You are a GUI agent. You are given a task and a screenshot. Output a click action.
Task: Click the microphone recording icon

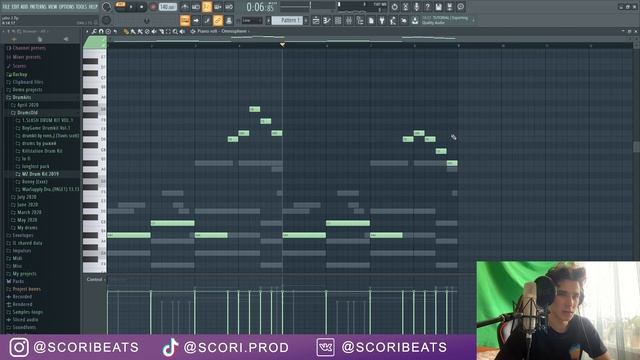[x=416, y=7]
